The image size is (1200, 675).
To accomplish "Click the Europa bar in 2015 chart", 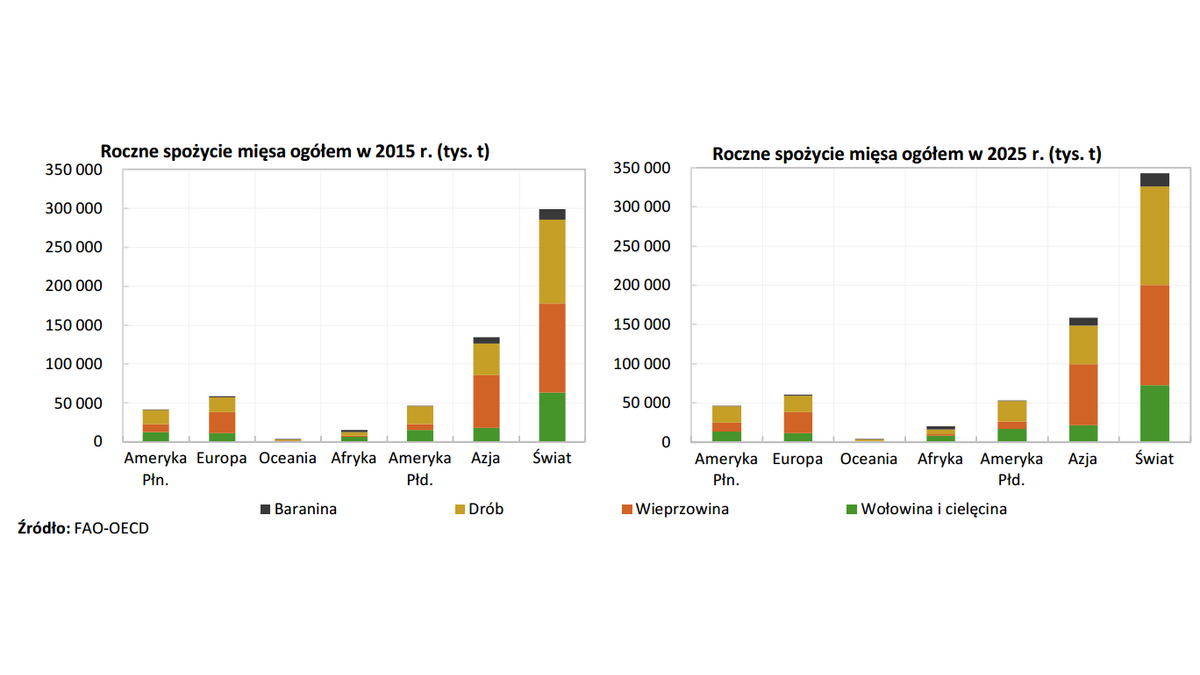I will pyautogui.click(x=221, y=420).
